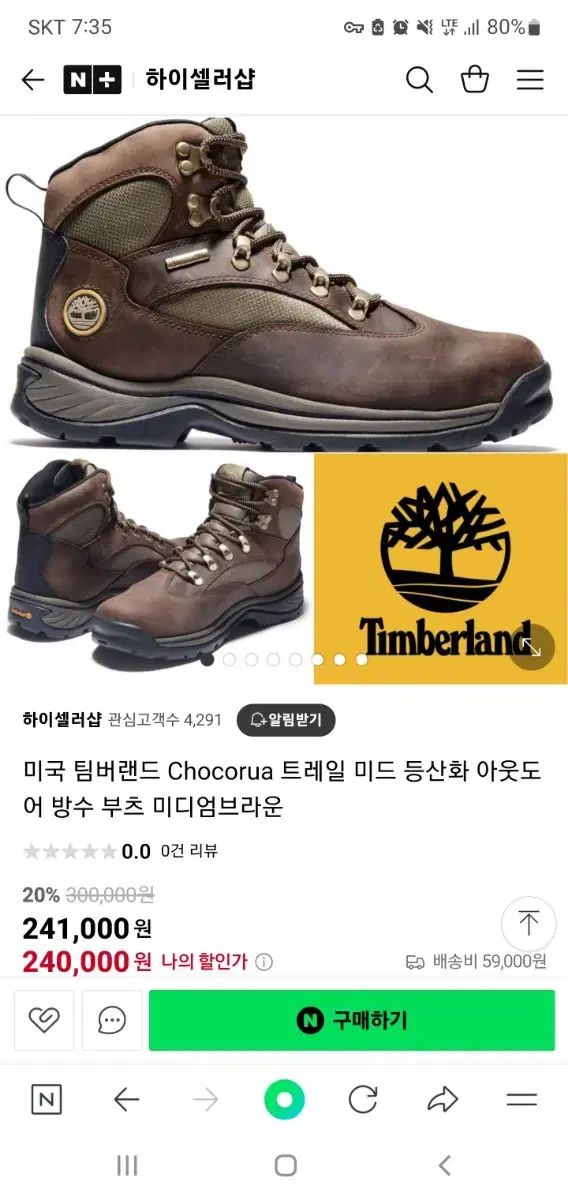This screenshot has height=1200, width=568.
Task: Show the 나의 할인가 info tooltip
Action: point(264,962)
